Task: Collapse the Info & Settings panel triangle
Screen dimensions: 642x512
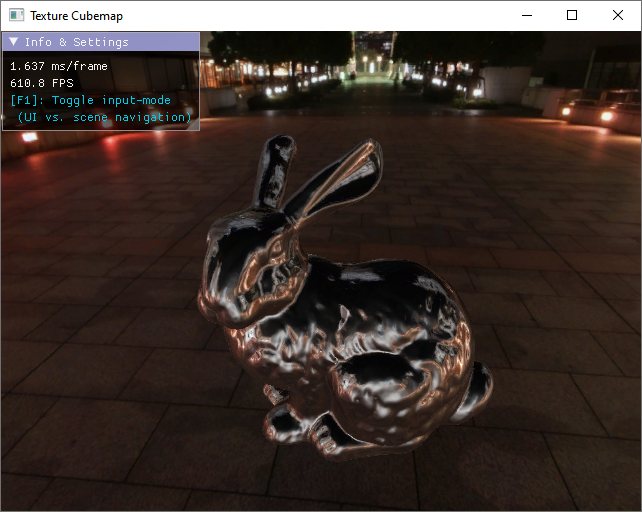Action: pos(14,42)
